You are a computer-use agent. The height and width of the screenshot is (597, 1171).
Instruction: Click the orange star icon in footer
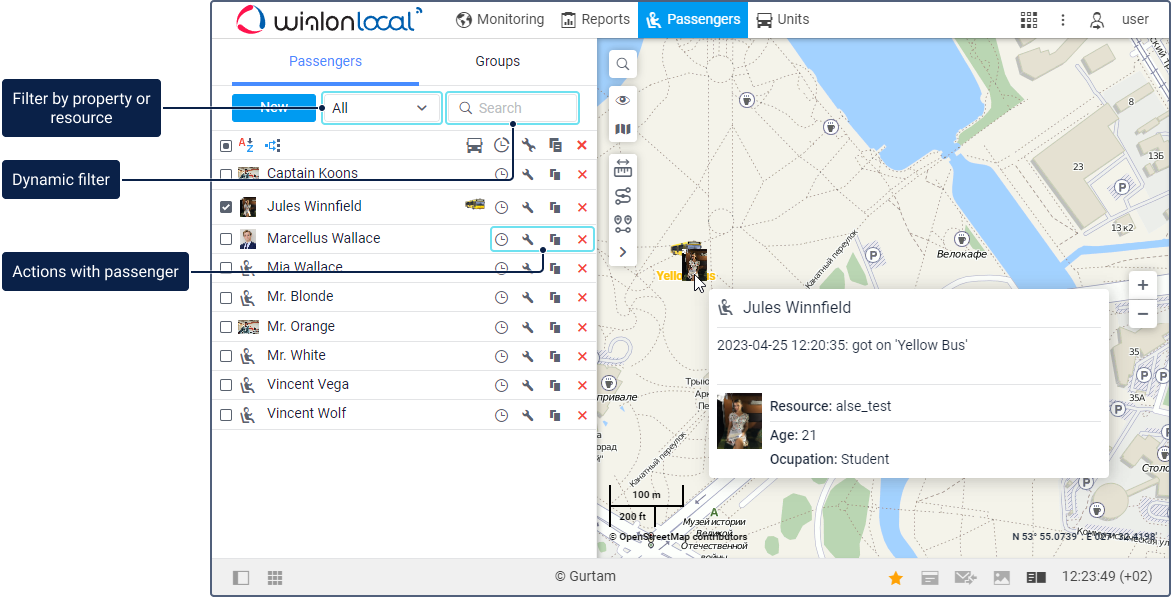895,578
